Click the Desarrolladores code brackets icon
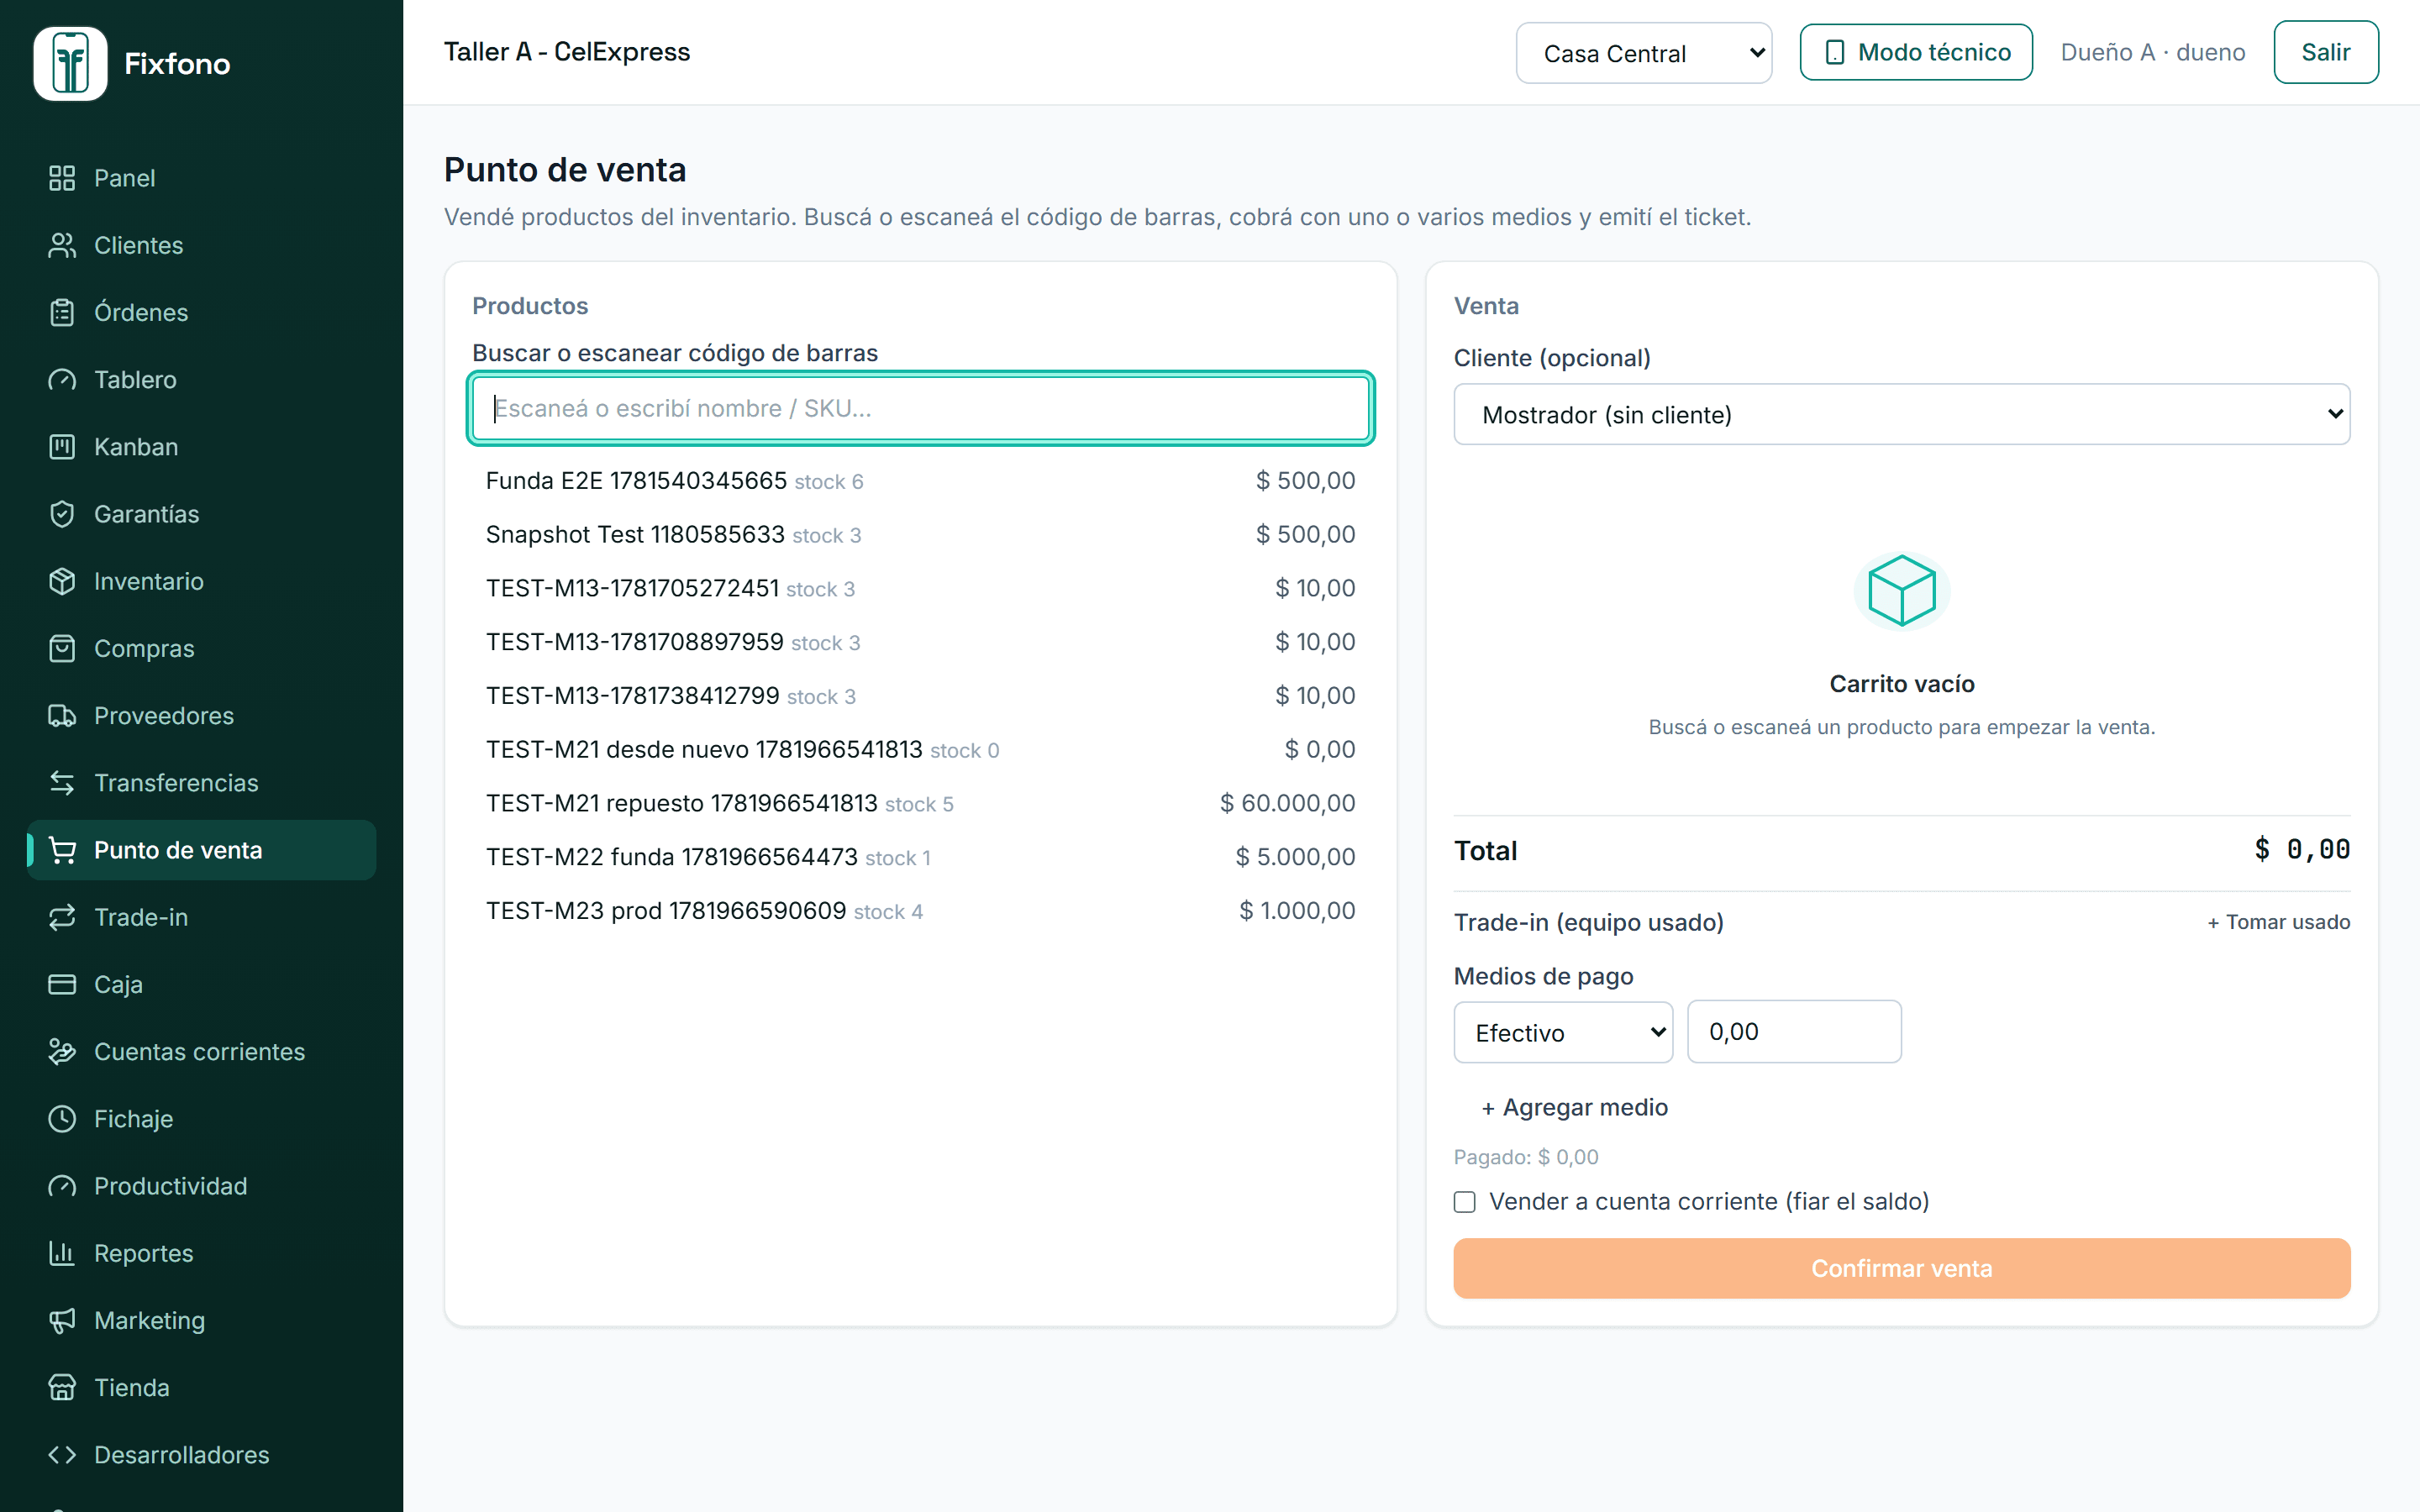Image resolution: width=2420 pixels, height=1512 pixels. coord(62,1454)
